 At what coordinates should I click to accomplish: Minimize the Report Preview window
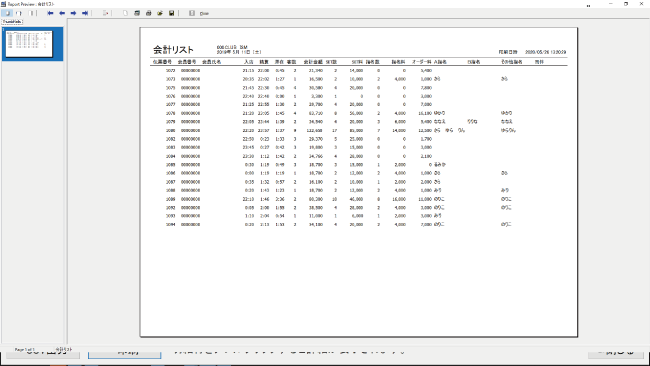pos(611,4)
